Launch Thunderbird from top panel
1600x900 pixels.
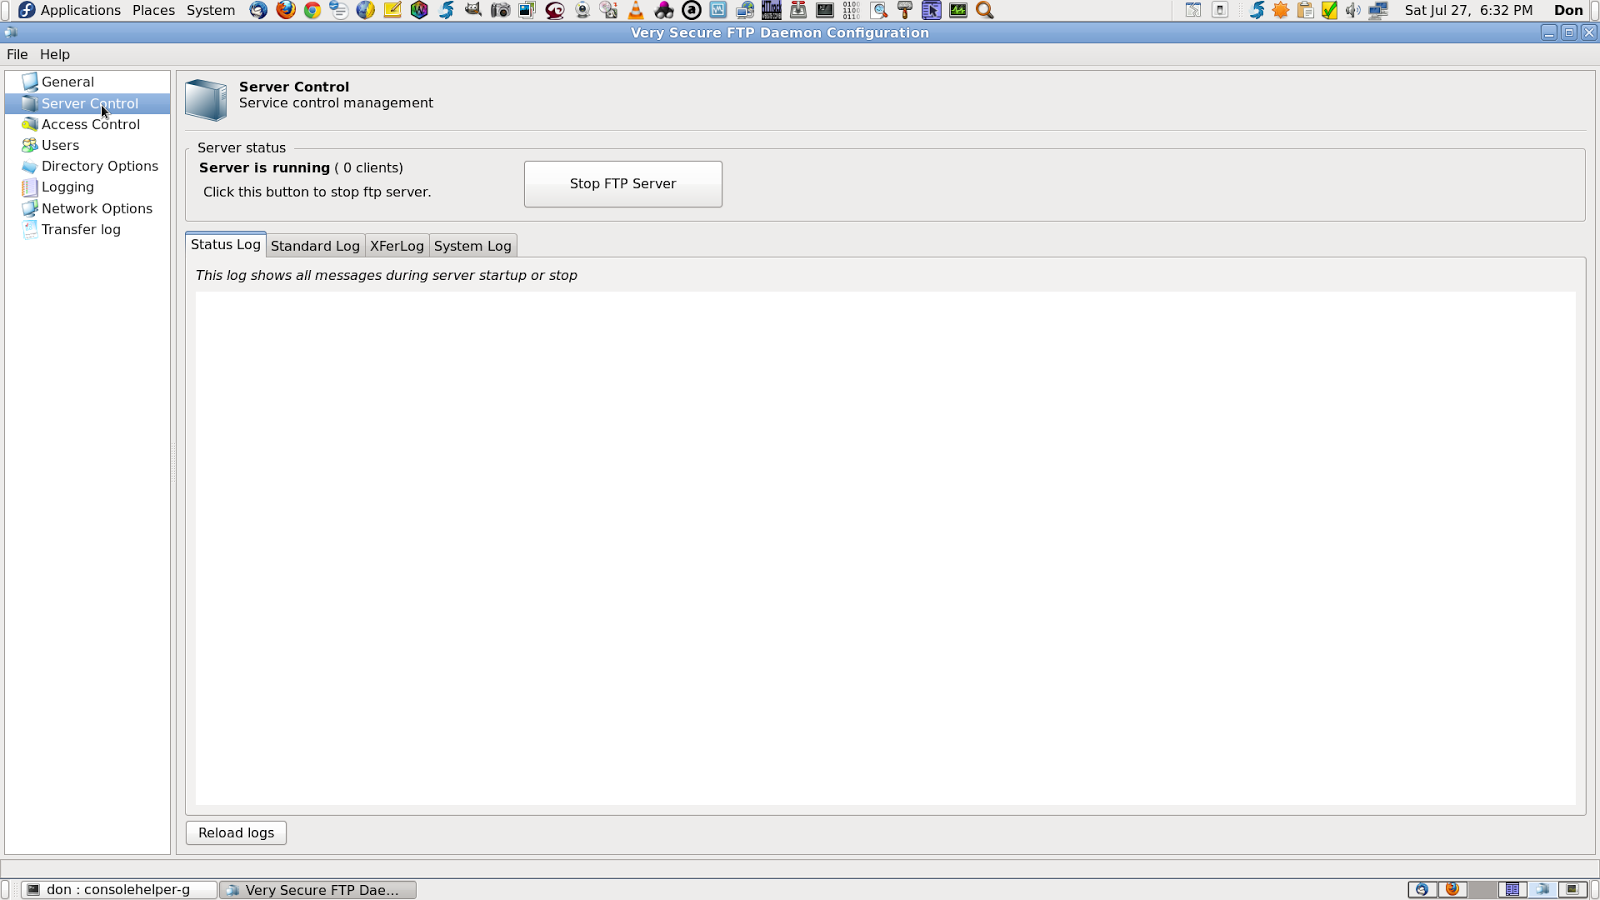click(259, 10)
